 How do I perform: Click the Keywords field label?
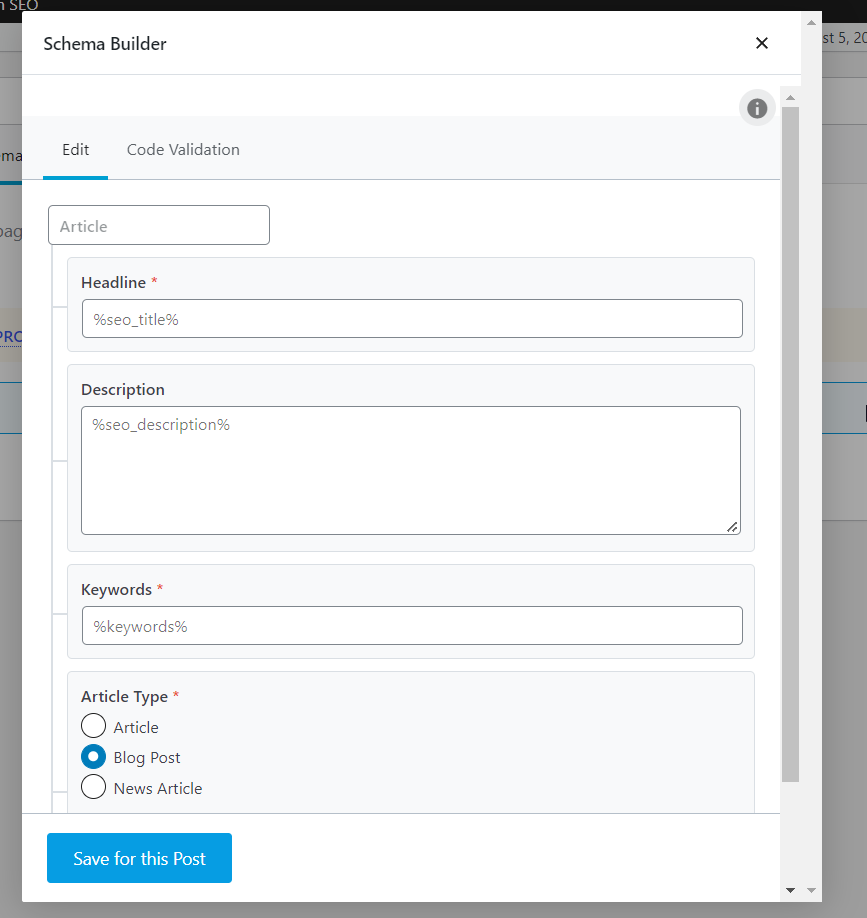pyautogui.click(x=116, y=590)
